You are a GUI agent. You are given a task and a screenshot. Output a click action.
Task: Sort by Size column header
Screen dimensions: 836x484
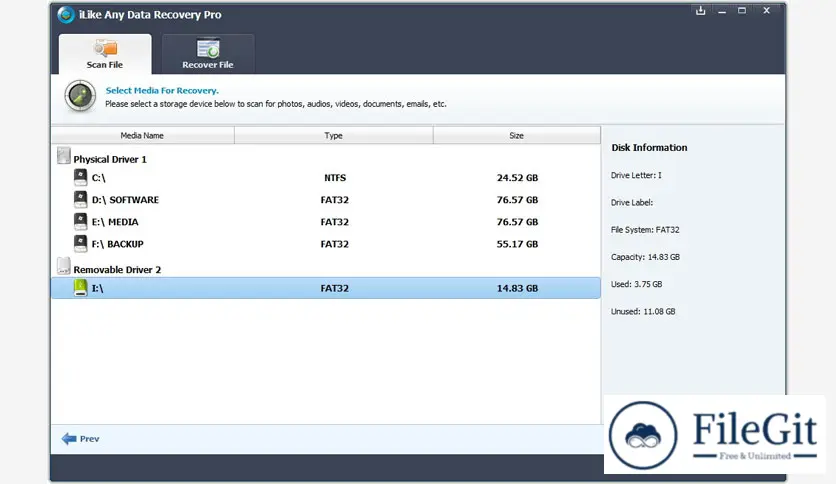[x=517, y=135]
